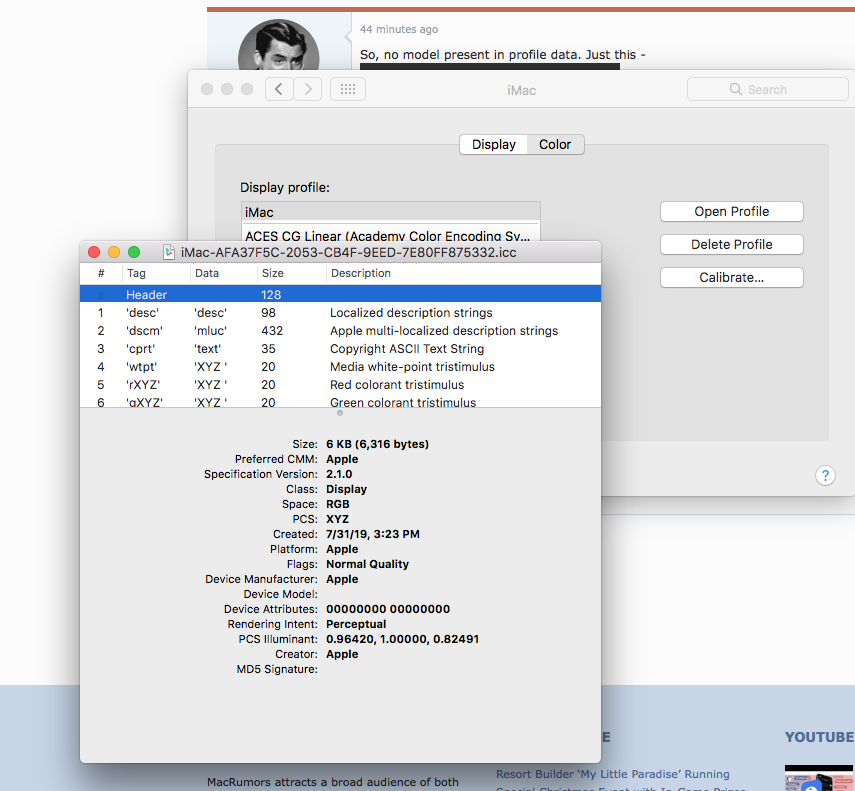The width and height of the screenshot is (855, 791).
Task: Select the 'rXYZ' tag row
Action: [340, 384]
